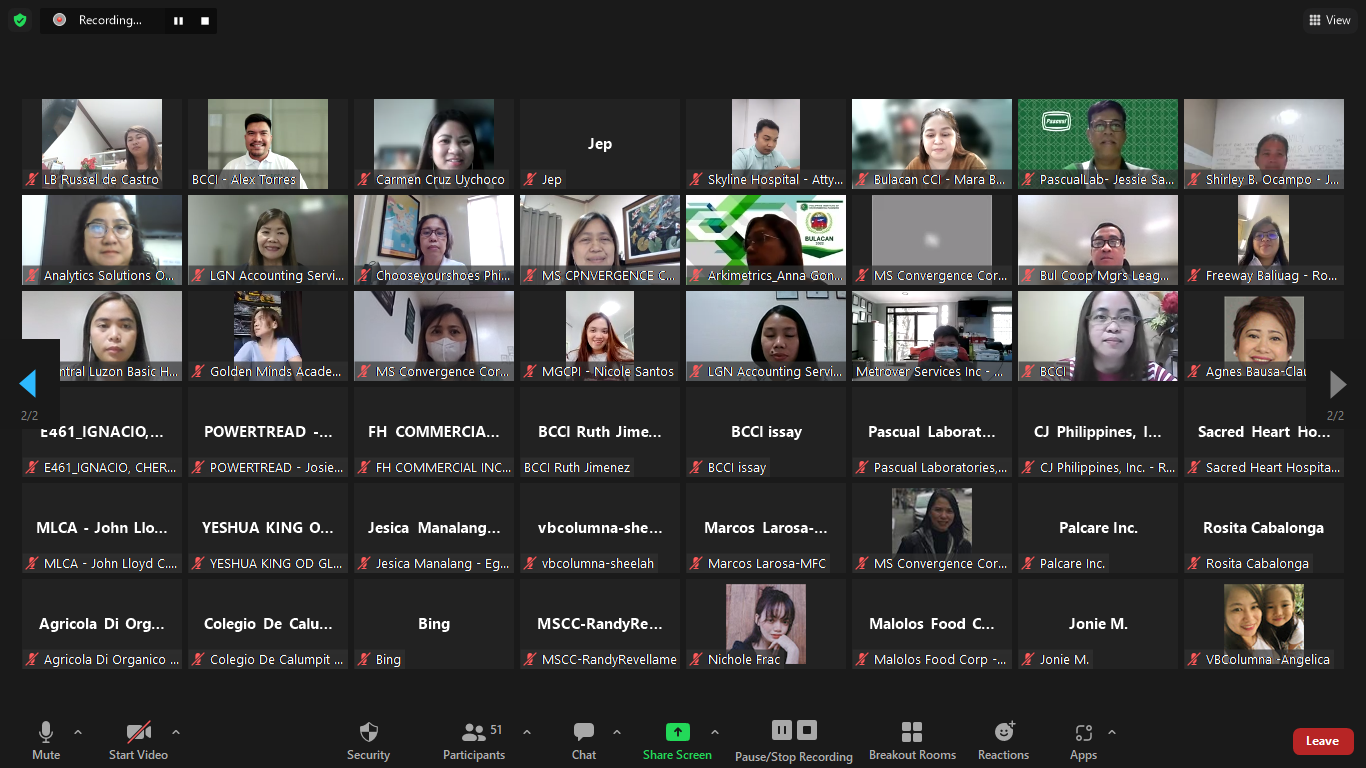This screenshot has width=1366, height=768.
Task: Select Bul Coop Mgrs League video tile
Action: (x=1098, y=240)
